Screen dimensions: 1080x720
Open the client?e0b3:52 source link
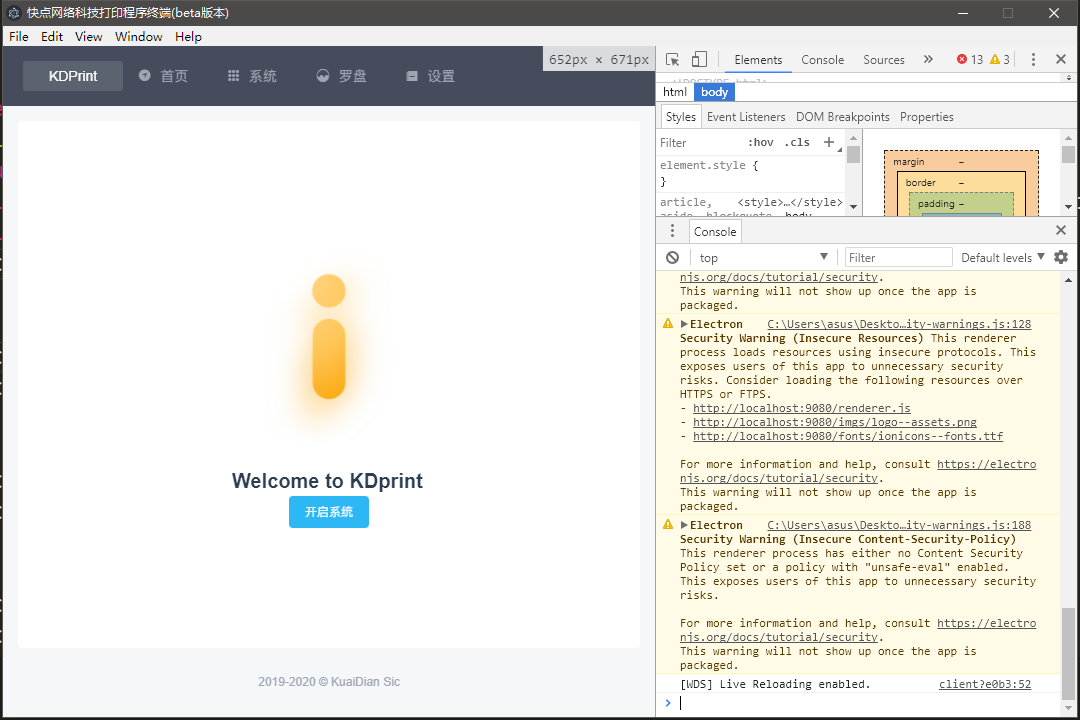[x=985, y=684]
